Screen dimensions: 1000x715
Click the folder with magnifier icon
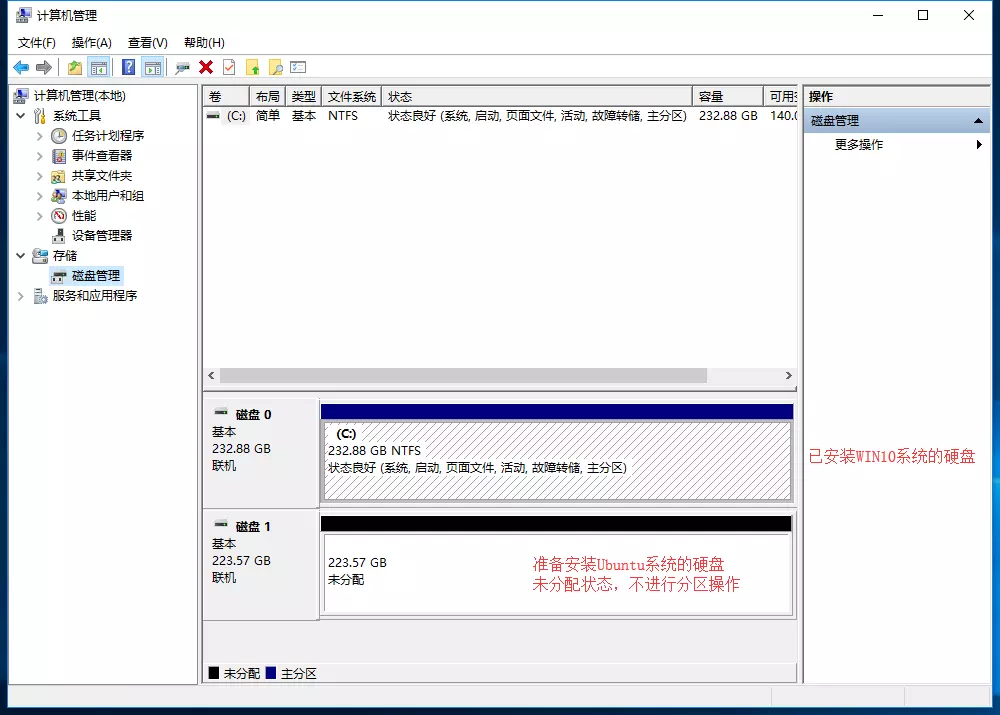(x=276, y=68)
